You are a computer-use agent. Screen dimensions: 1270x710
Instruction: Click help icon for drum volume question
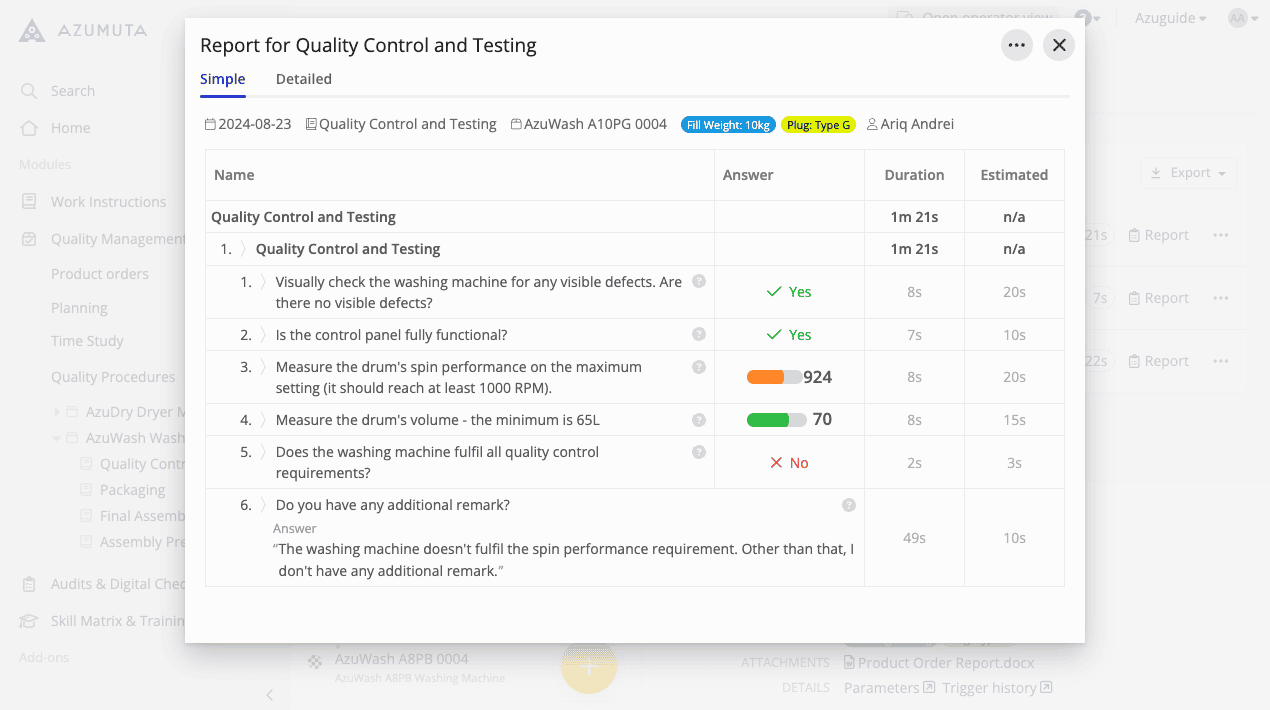[x=699, y=420]
